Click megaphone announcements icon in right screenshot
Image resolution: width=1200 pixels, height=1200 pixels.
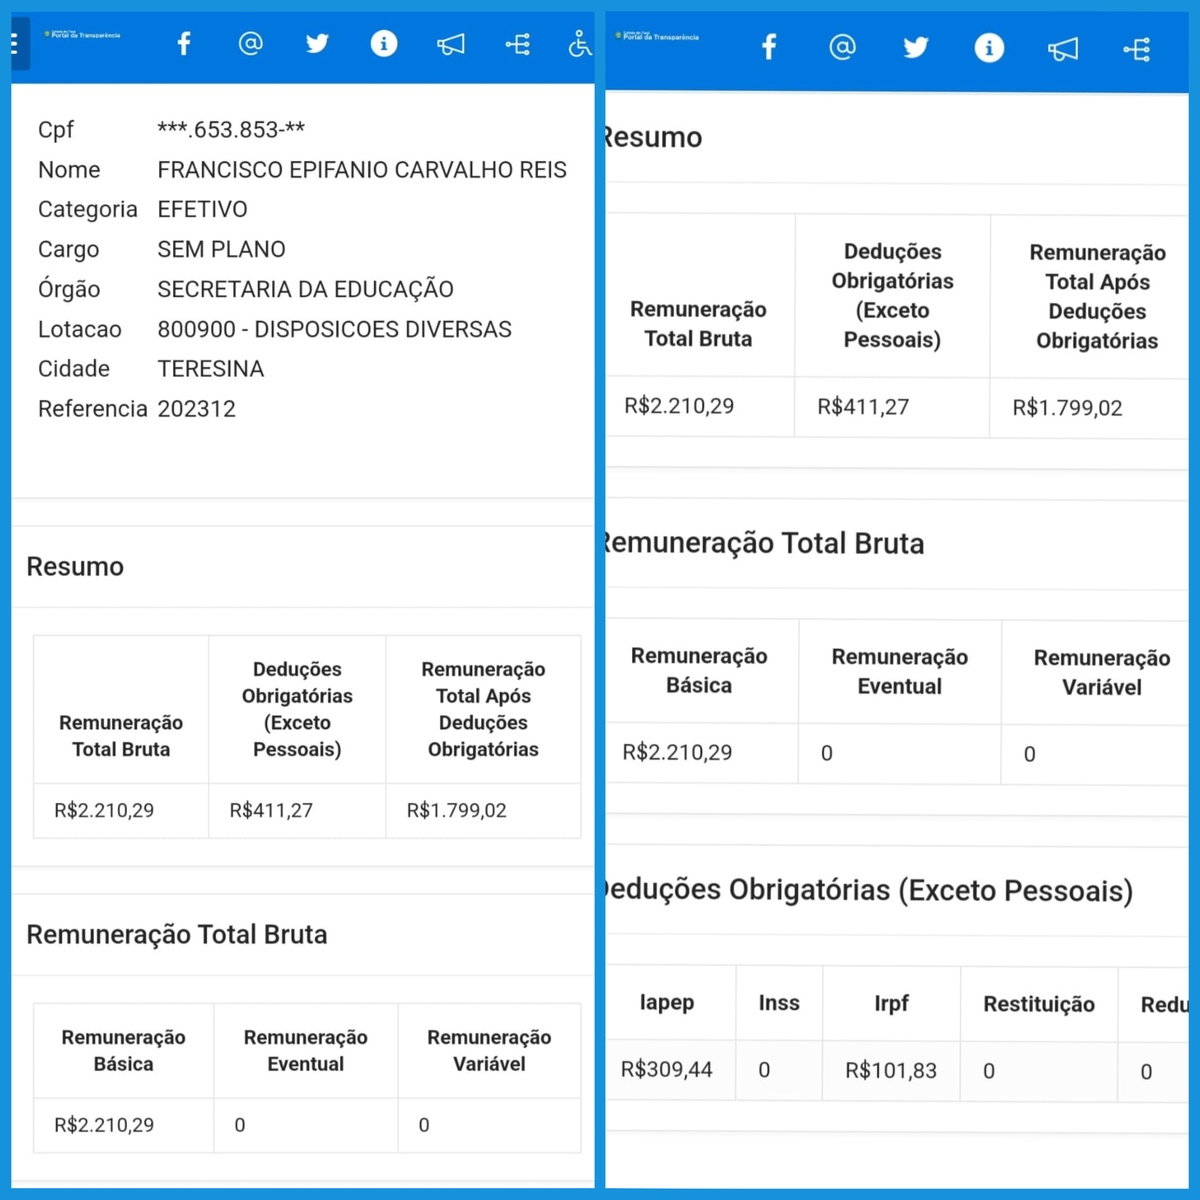(x=1063, y=48)
